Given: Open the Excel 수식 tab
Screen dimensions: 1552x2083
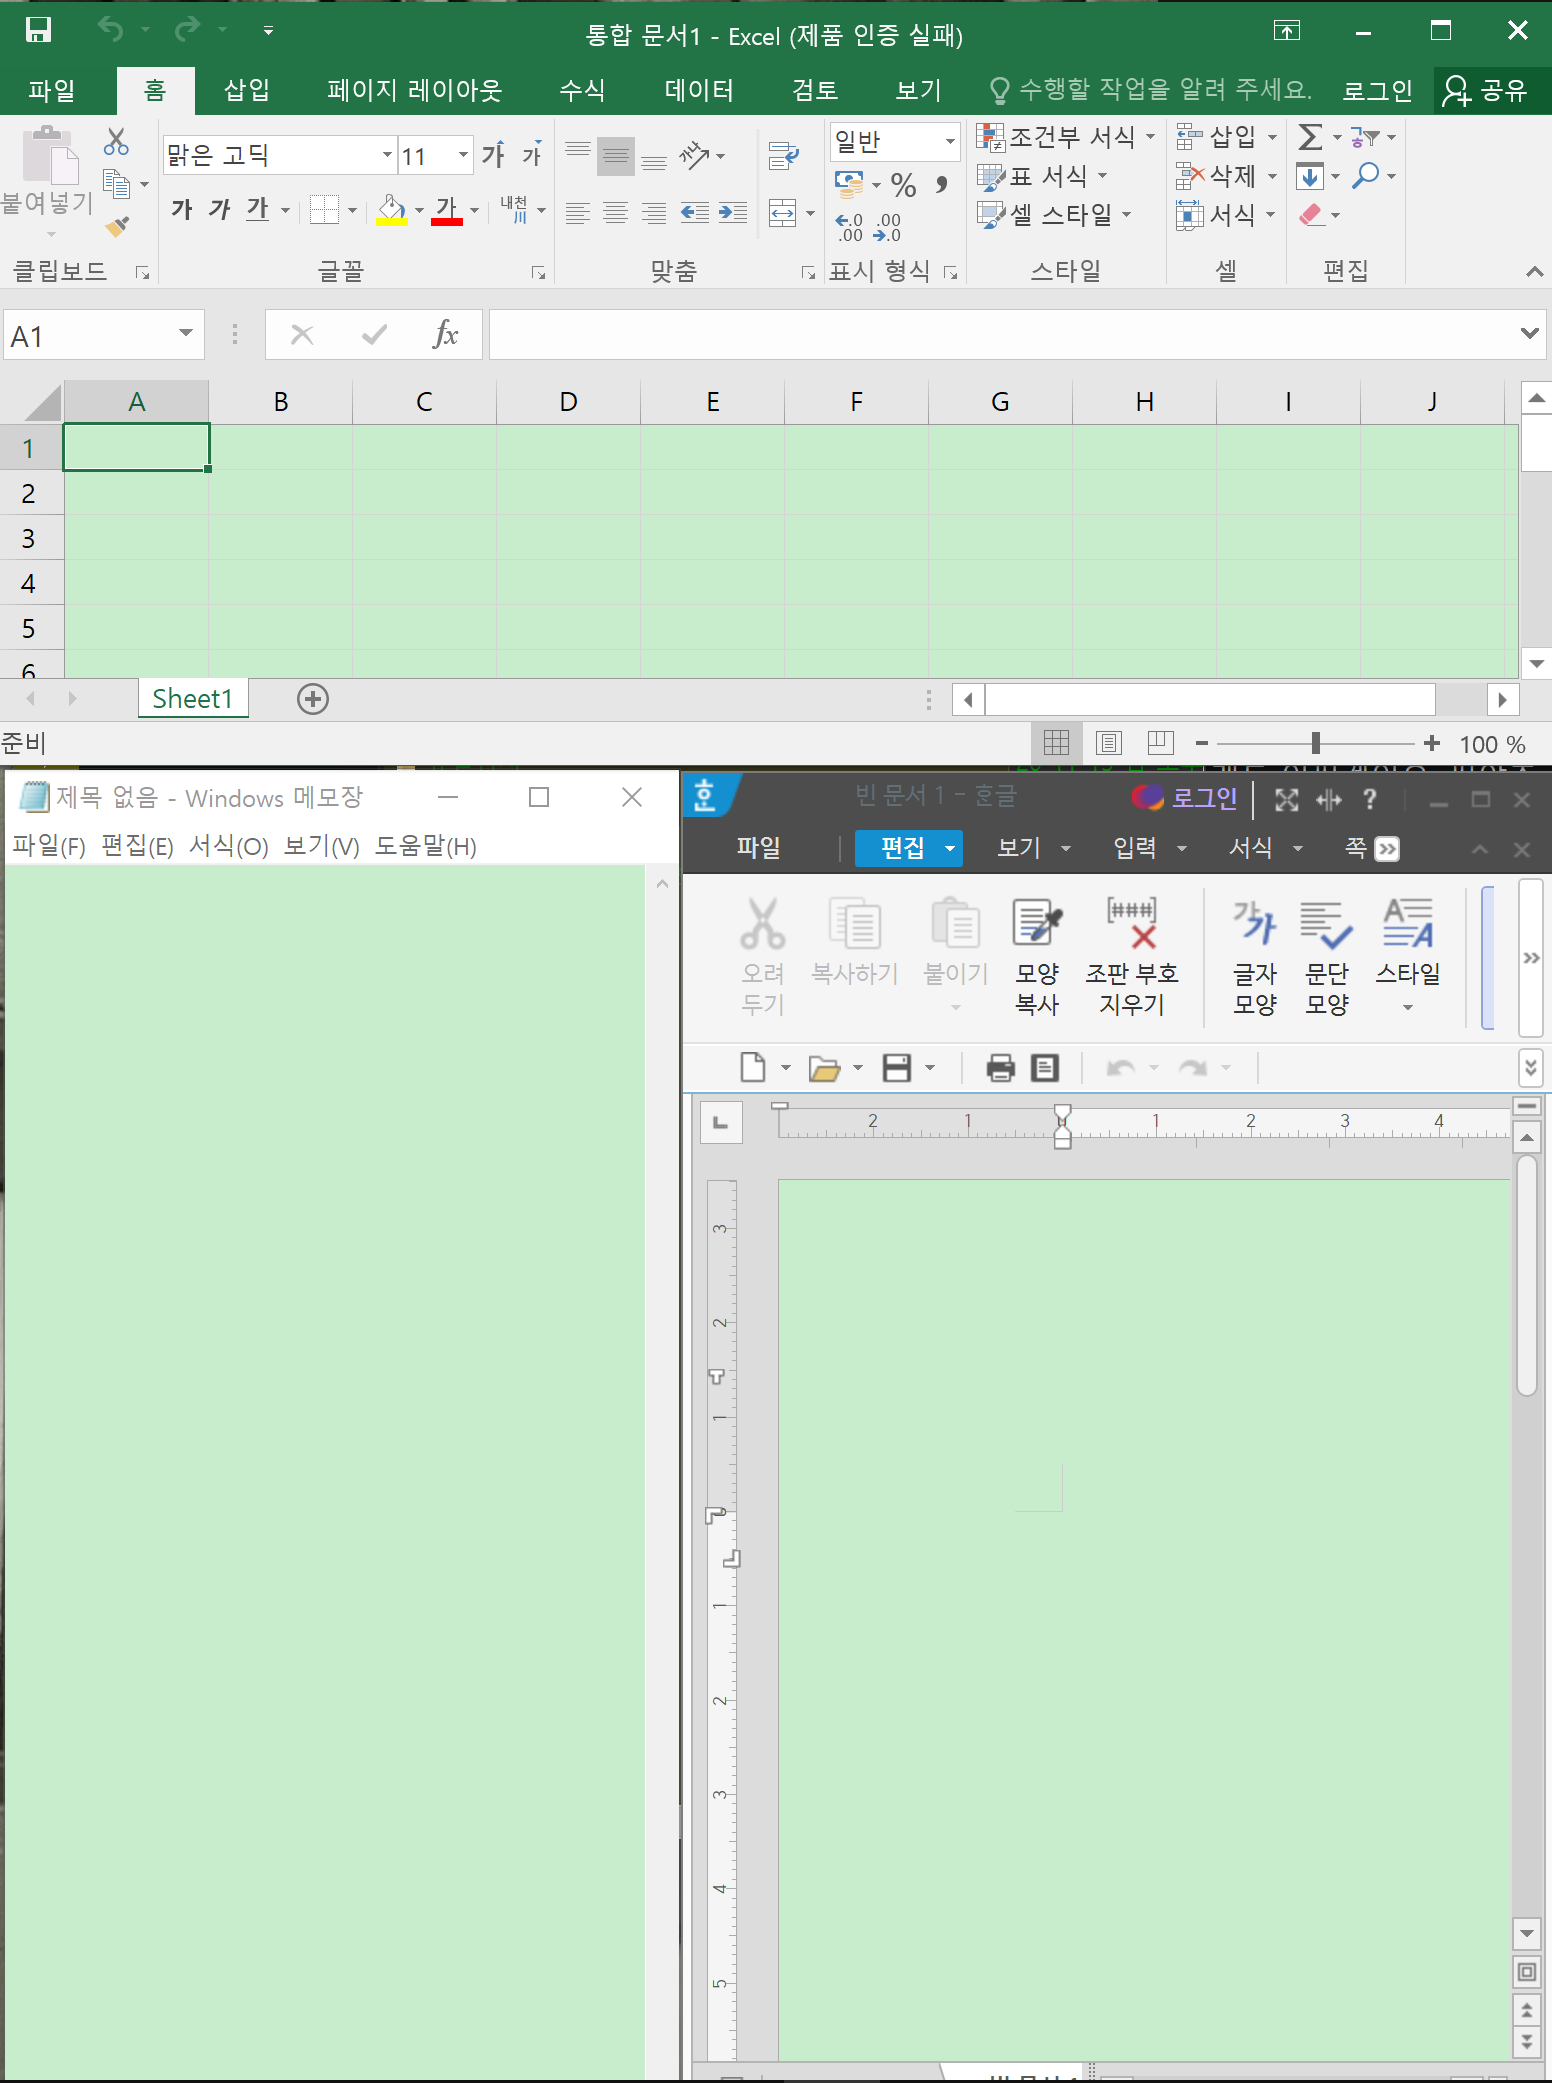Looking at the screenshot, I should [582, 90].
